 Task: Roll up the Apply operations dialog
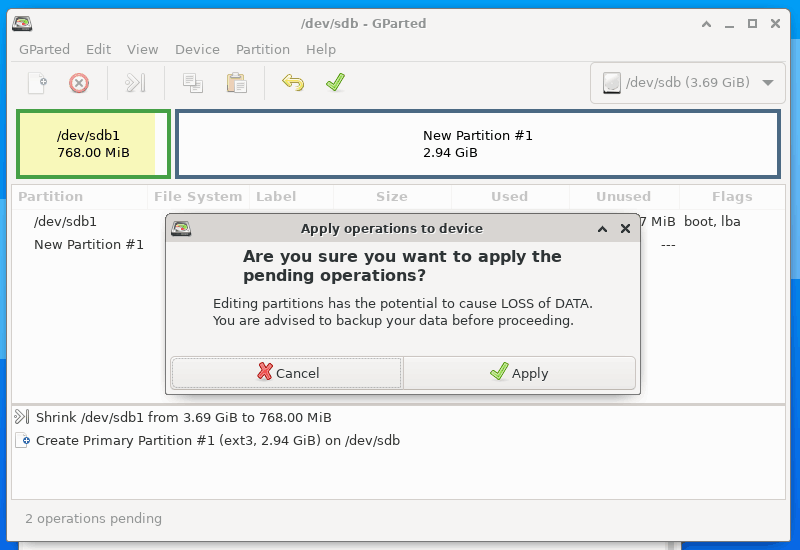pyautogui.click(x=603, y=229)
